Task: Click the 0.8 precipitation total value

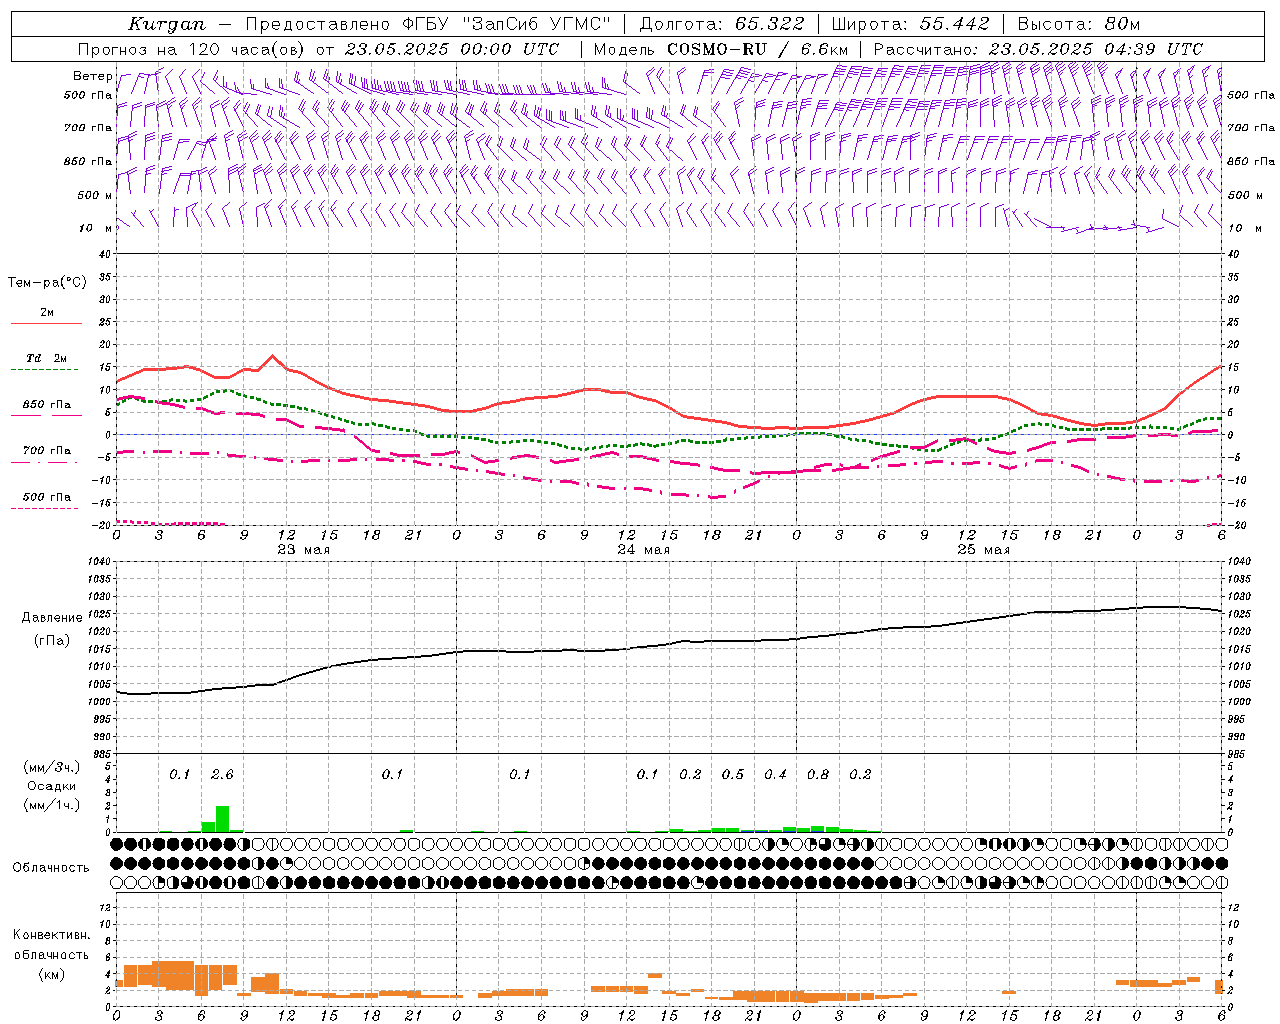Action: click(818, 774)
